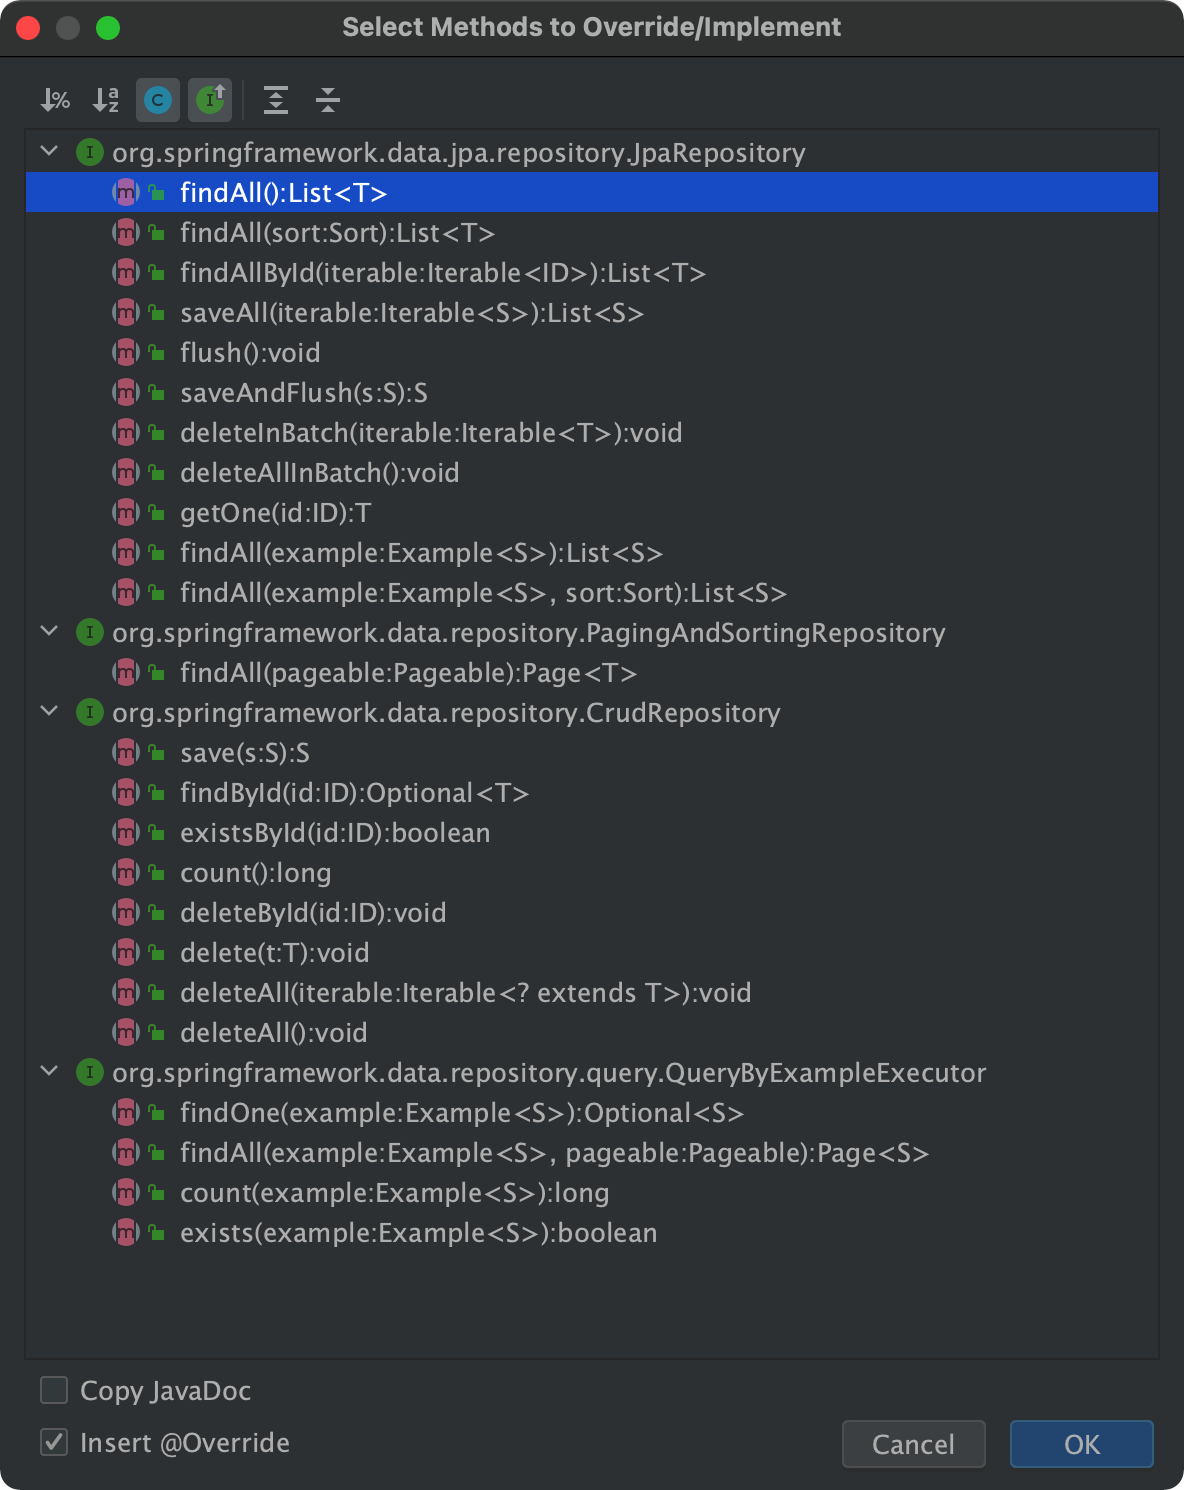Select the existsById(id:ID):boolean method
The image size is (1184, 1490).
[x=334, y=833]
